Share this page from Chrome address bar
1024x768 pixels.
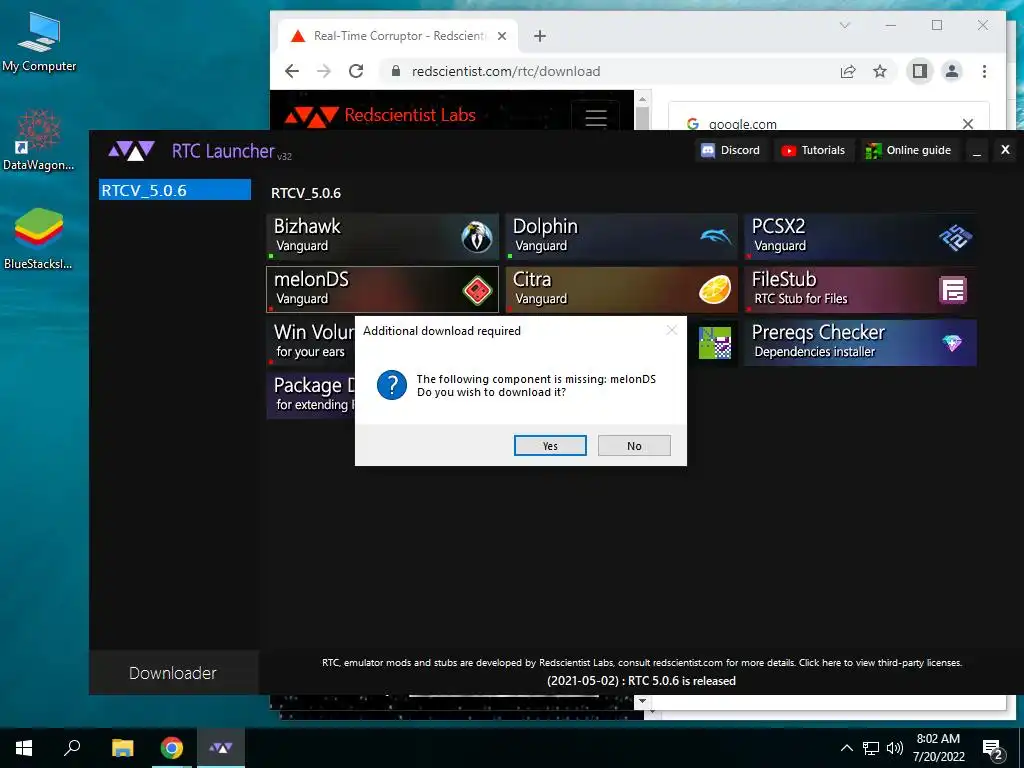(848, 71)
